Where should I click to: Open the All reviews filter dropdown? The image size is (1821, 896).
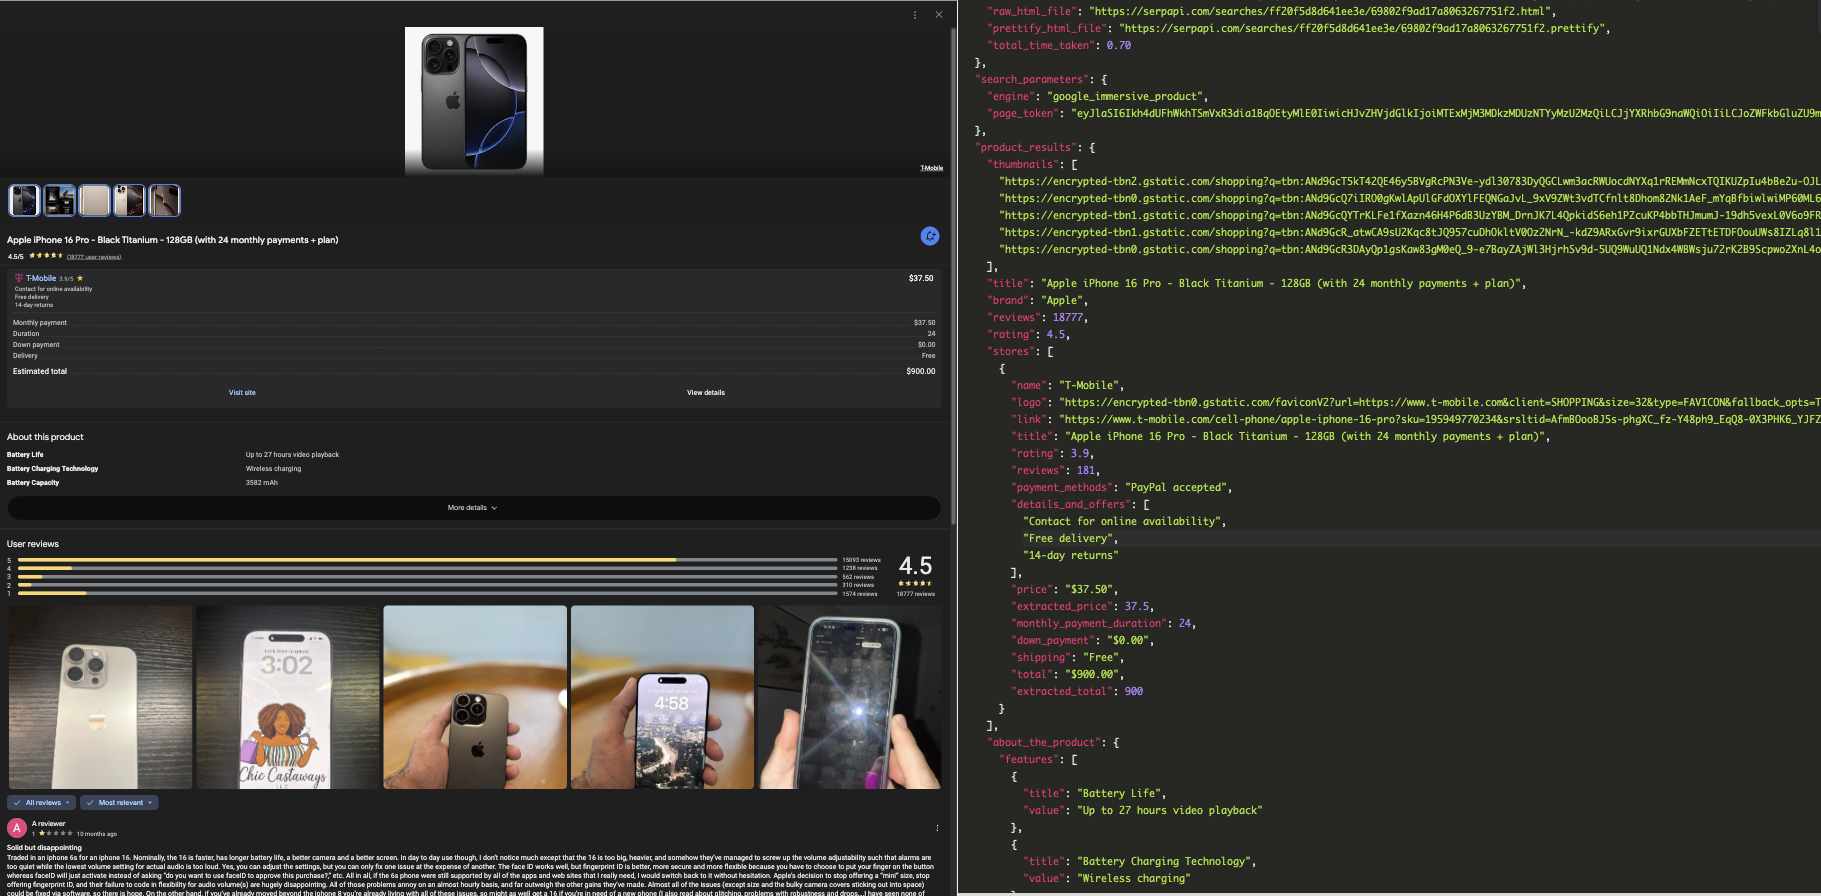point(42,802)
